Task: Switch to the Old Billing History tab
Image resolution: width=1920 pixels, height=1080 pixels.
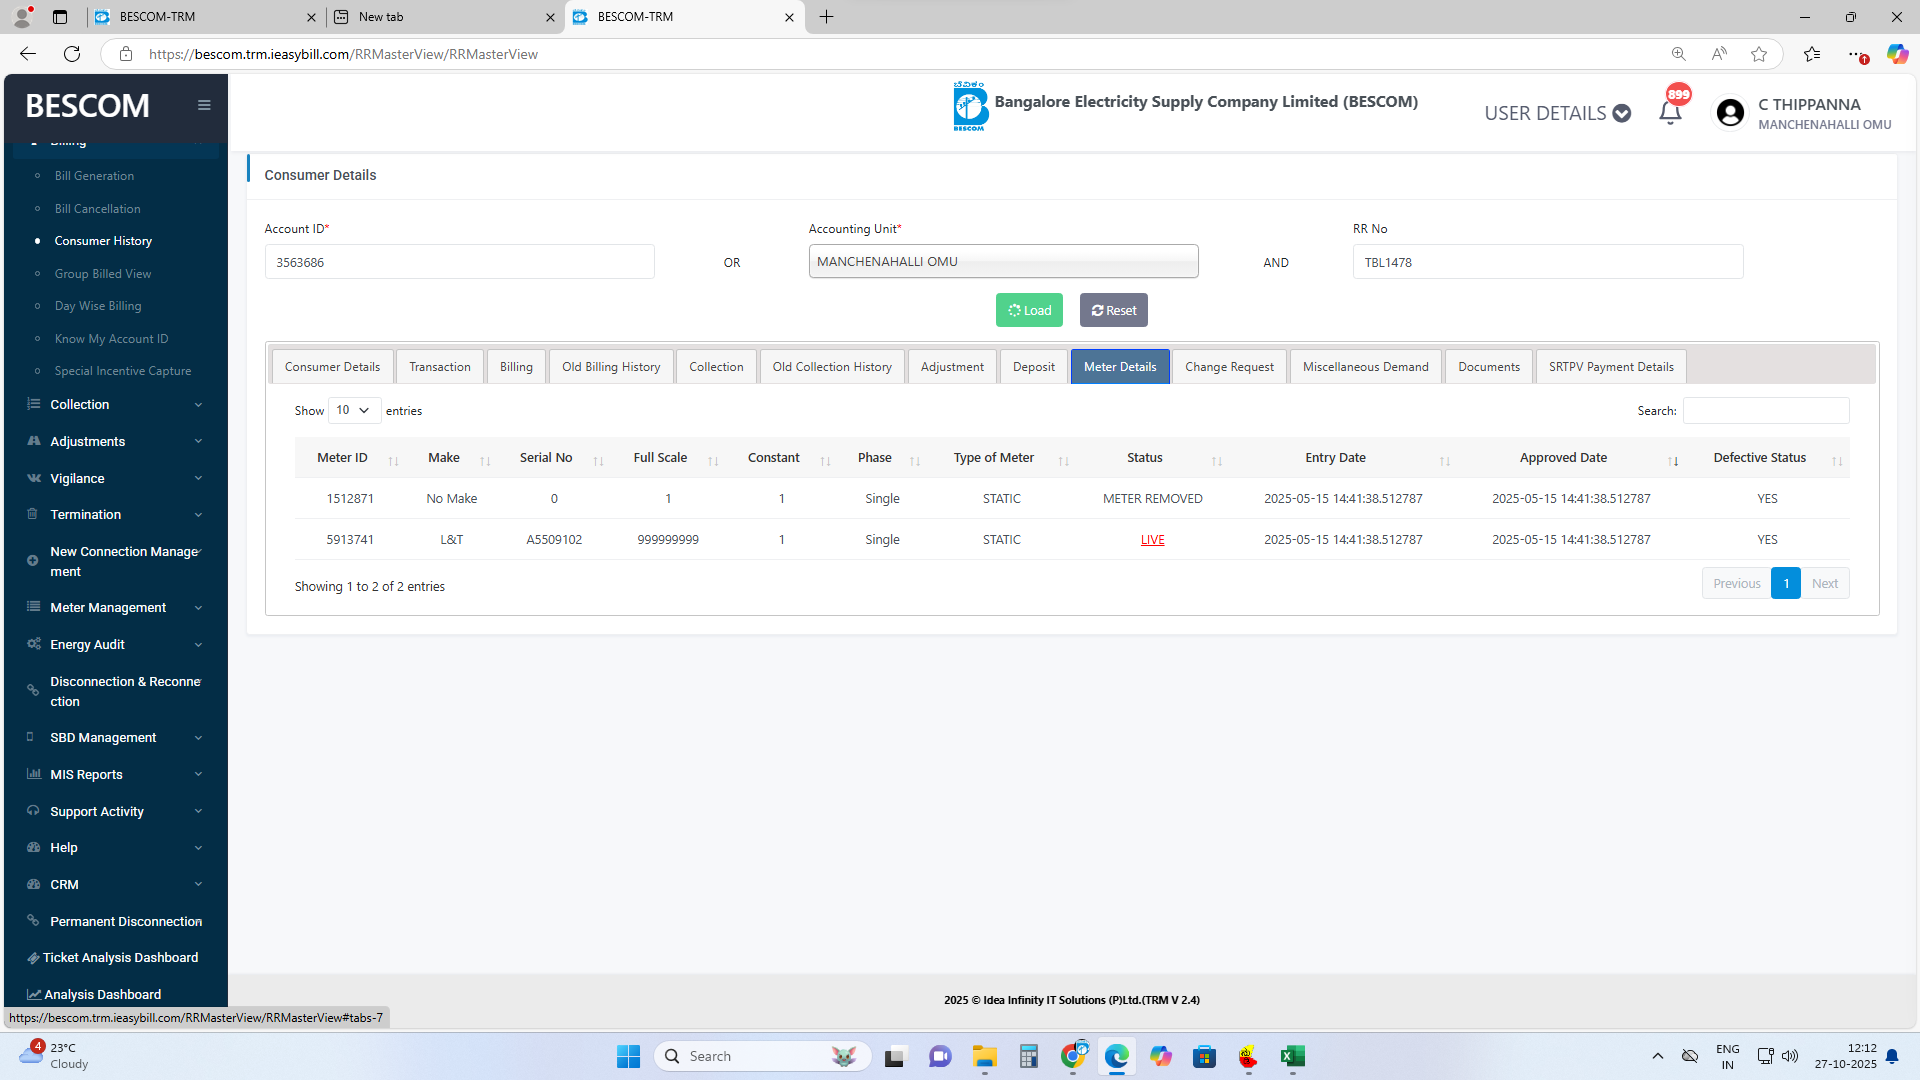Action: [610, 367]
